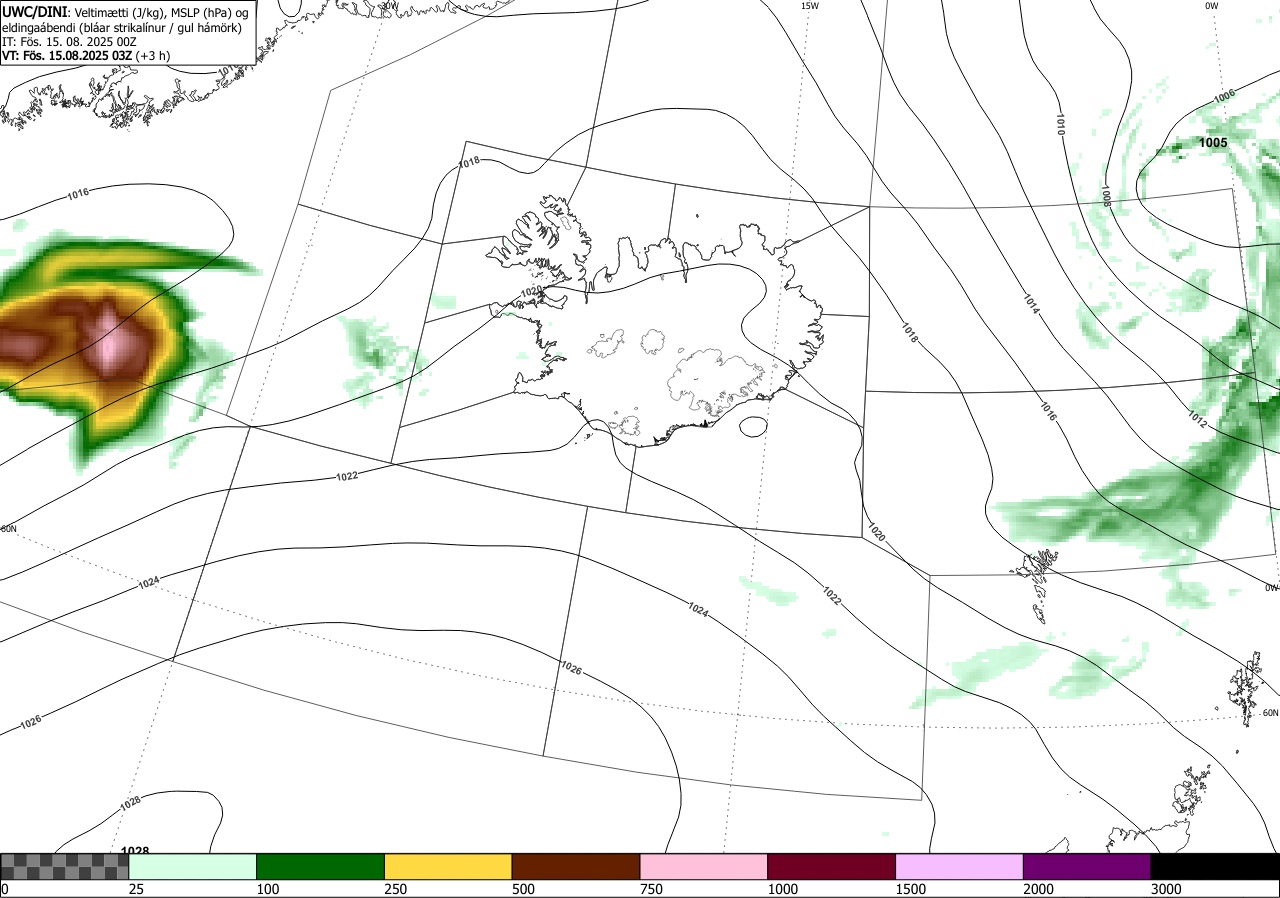Viewport: 1280px width, 898px height.
Task: Click the legend value 250
Action: pos(396,889)
